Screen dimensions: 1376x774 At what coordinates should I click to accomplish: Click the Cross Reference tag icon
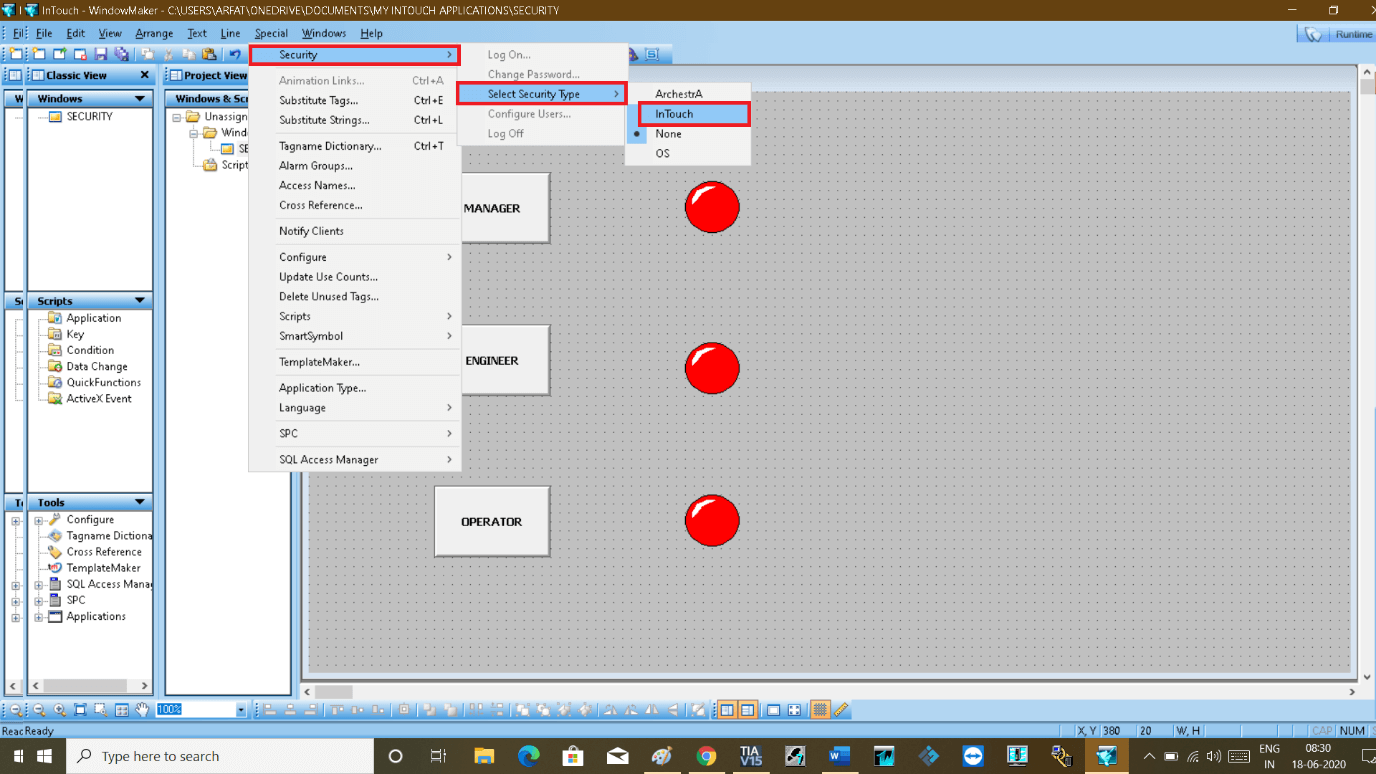[x=56, y=552]
